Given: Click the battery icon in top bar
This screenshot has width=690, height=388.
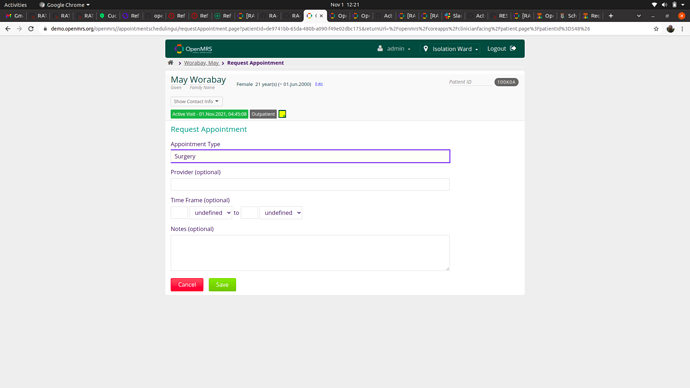Looking at the screenshot, I should (674, 4).
